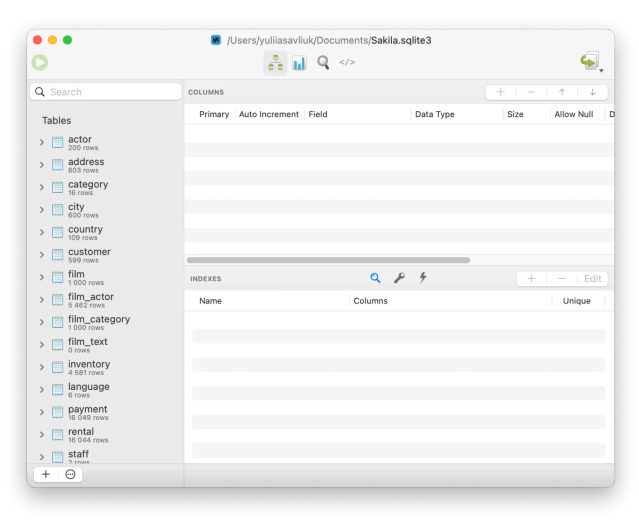This screenshot has width=639, height=526.
Task: Select the triggers lightning icon
Action: click(423, 278)
